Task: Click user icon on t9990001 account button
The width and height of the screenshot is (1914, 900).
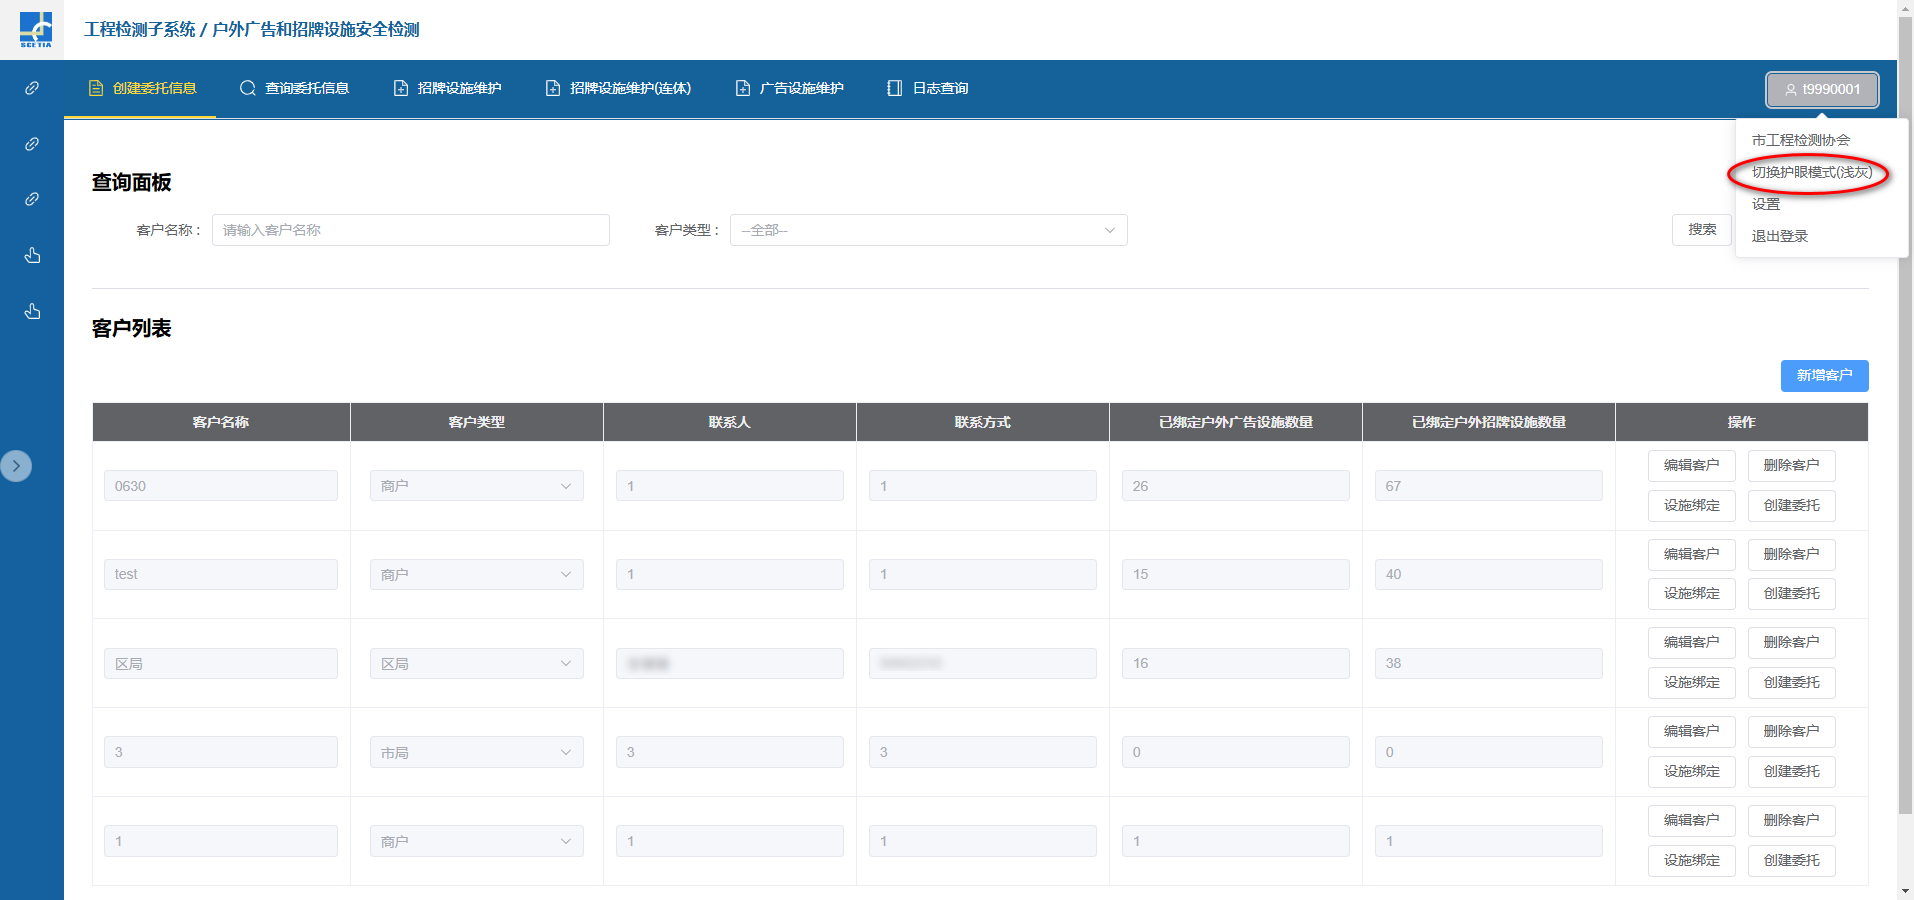Action: coord(1790,89)
